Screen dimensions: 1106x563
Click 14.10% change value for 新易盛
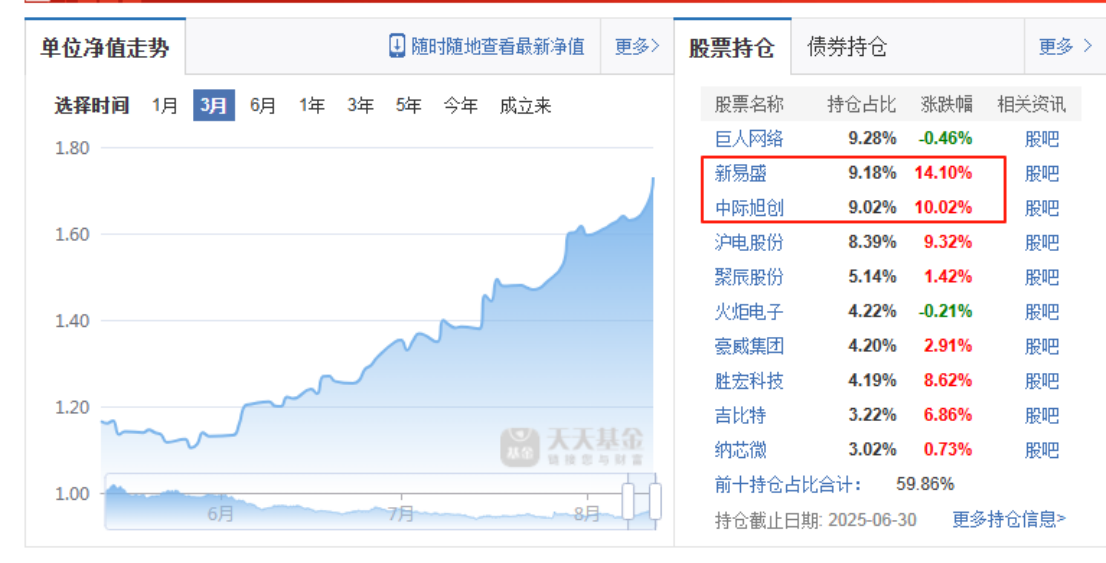943,173
